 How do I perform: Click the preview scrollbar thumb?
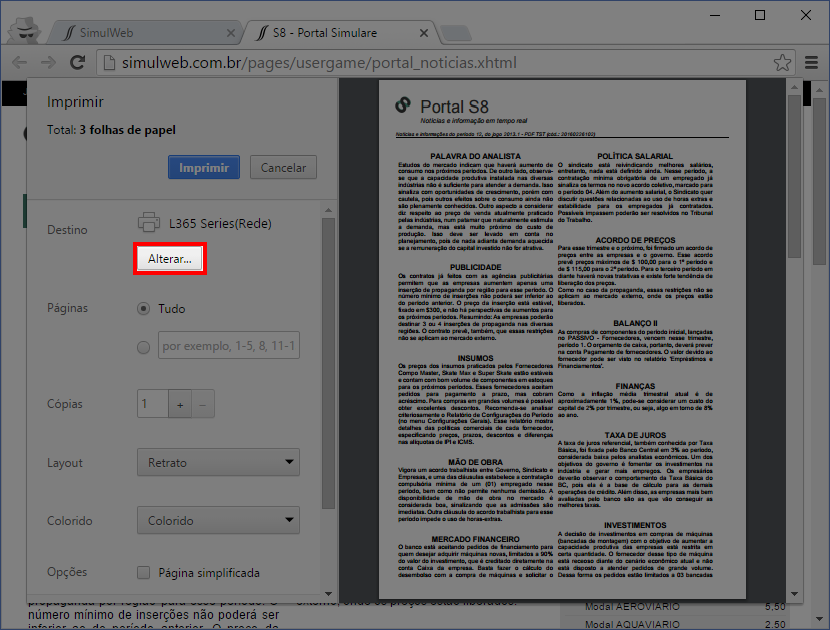pyautogui.click(x=795, y=176)
